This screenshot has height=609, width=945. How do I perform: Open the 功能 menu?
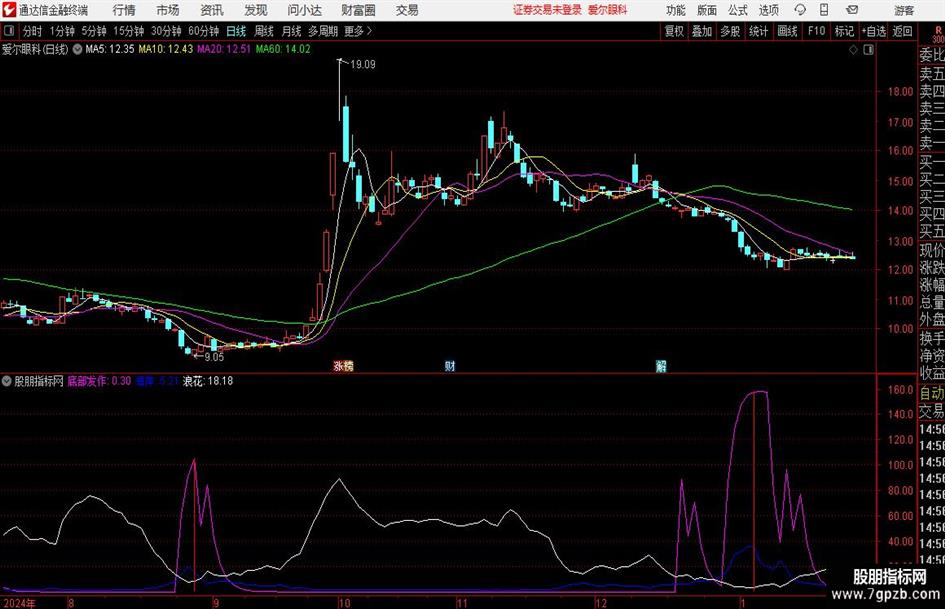(676, 10)
